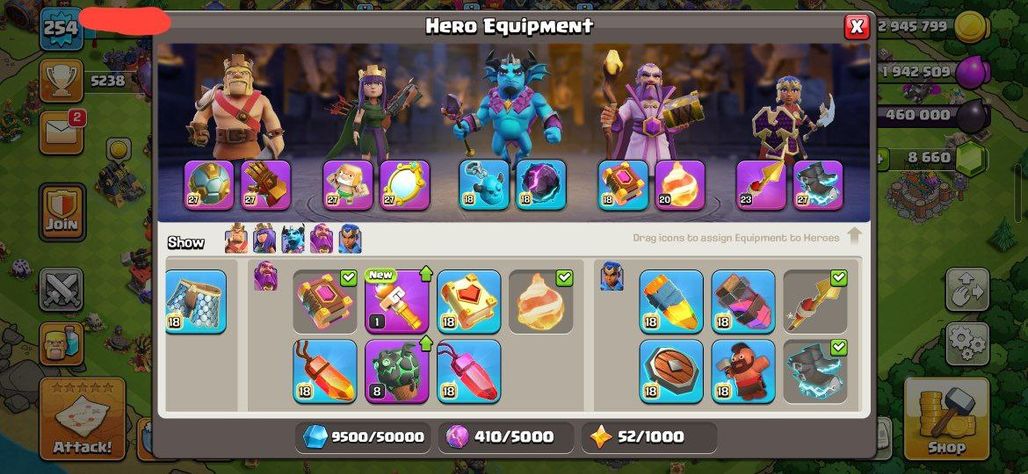Tap the Attack! map button

(83, 418)
